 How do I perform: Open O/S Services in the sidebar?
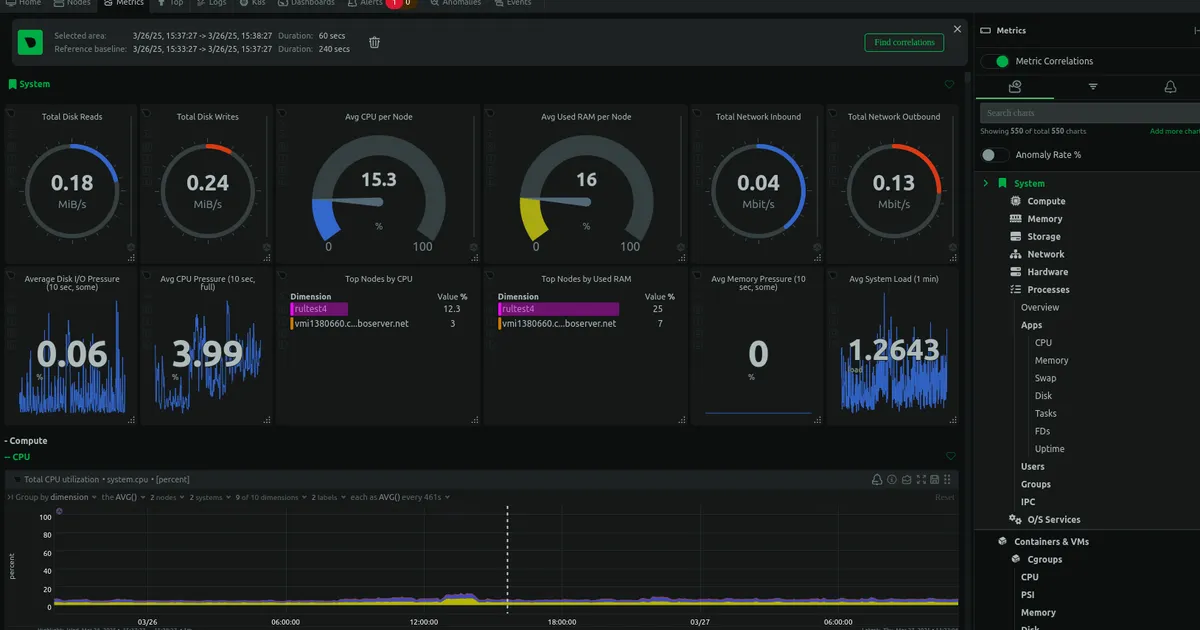(1053, 520)
